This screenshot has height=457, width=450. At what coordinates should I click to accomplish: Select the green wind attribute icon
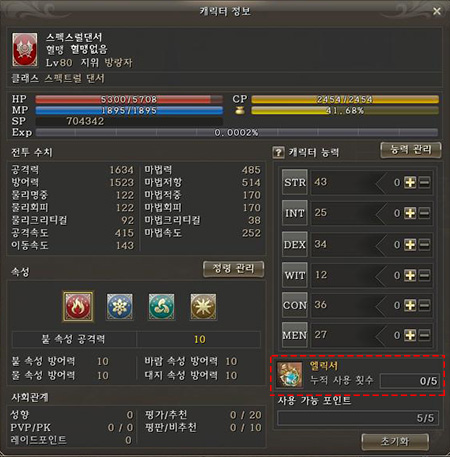[161, 307]
